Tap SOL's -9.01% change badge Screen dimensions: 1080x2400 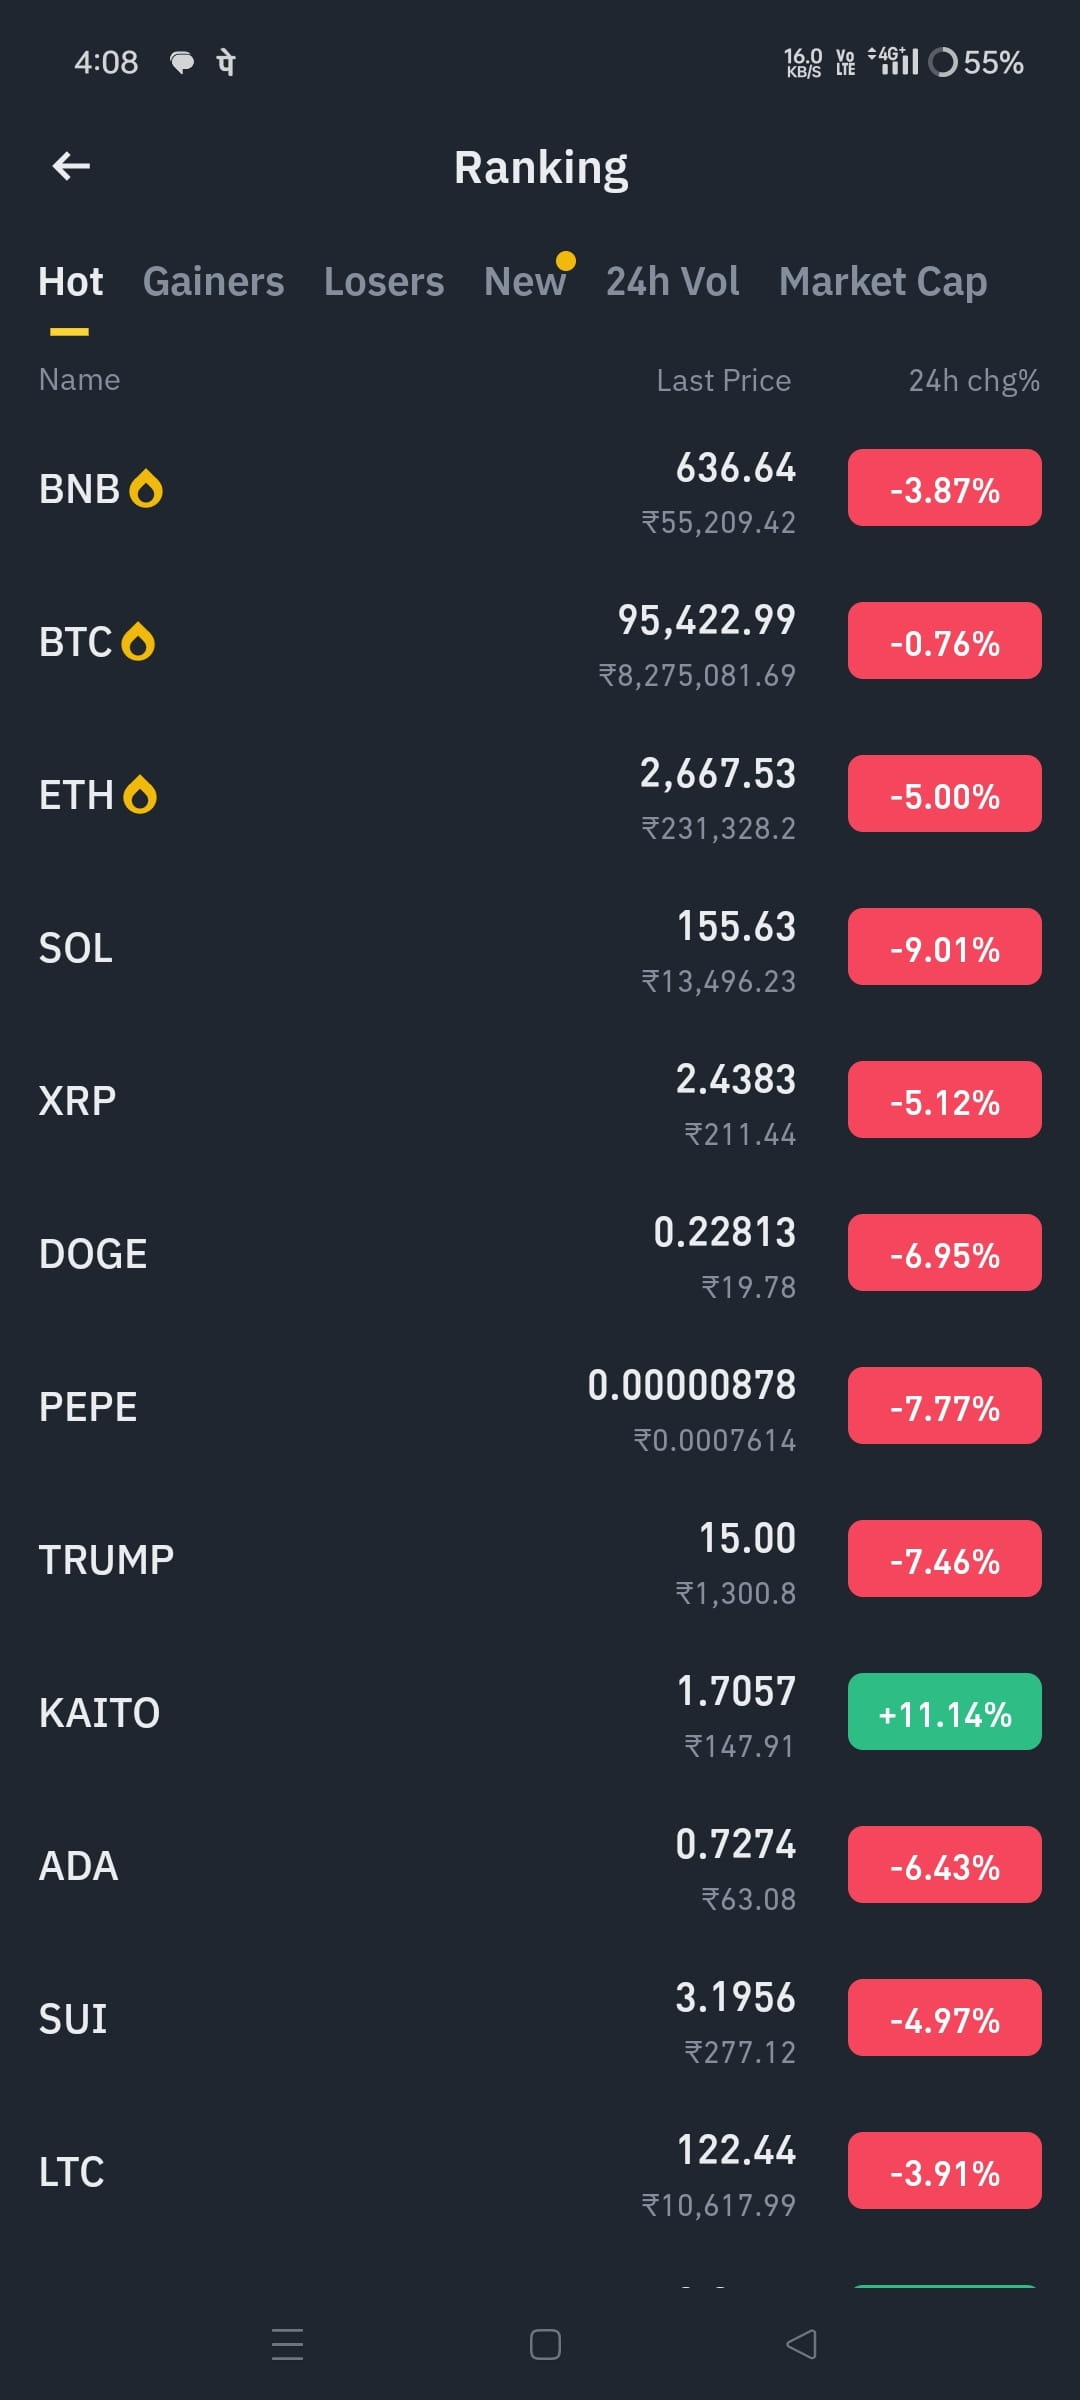(945, 947)
